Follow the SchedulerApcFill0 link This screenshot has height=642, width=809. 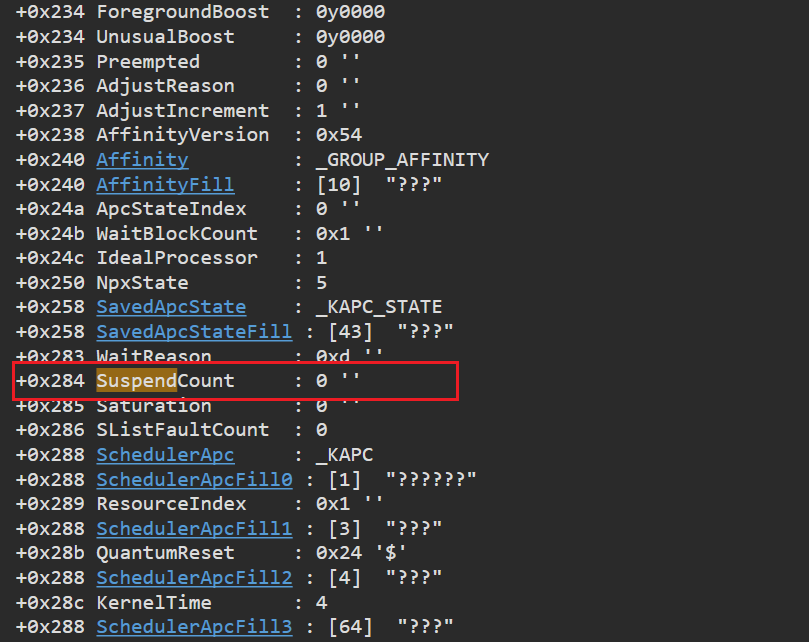coord(194,479)
